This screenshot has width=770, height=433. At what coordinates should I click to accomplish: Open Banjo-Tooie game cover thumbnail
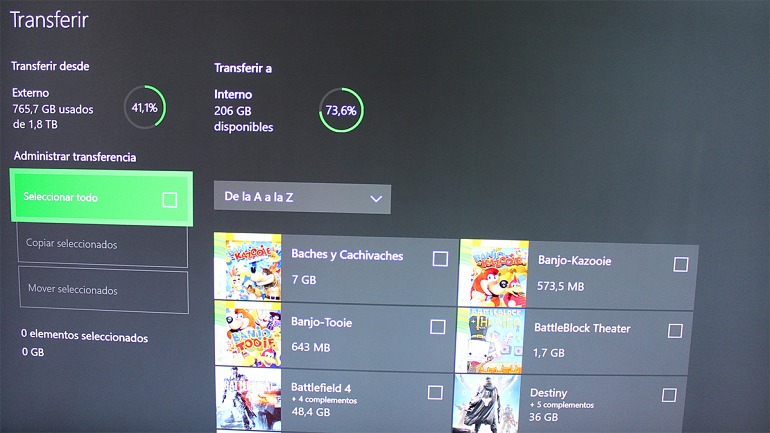click(x=248, y=334)
